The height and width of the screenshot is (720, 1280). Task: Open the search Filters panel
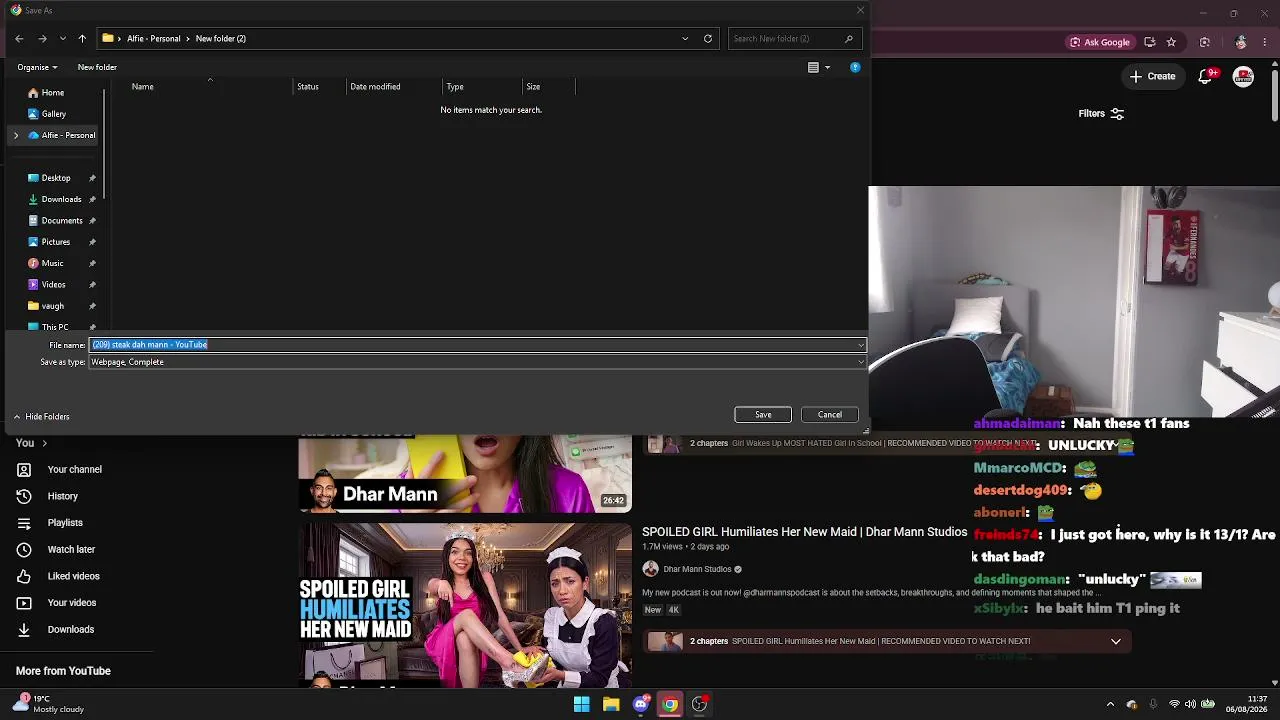tap(1101, 114)
